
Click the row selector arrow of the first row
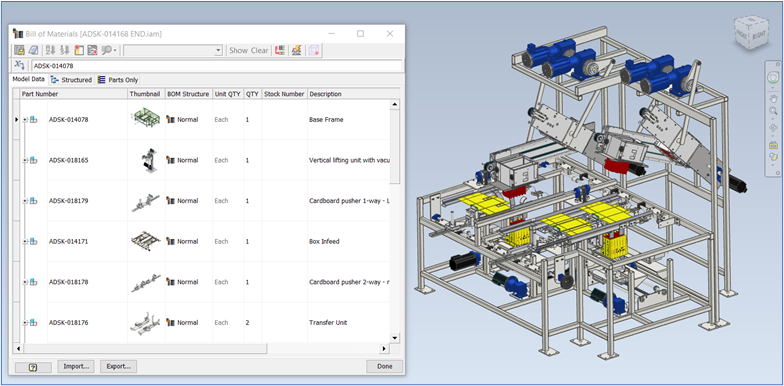[16, 120]
